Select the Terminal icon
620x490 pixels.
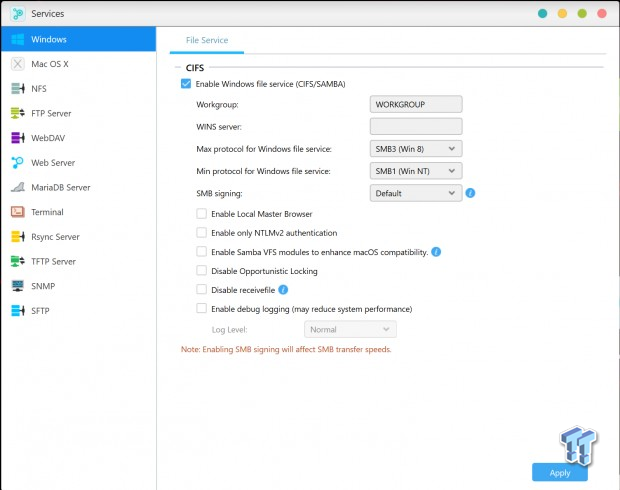click(17, 212)
